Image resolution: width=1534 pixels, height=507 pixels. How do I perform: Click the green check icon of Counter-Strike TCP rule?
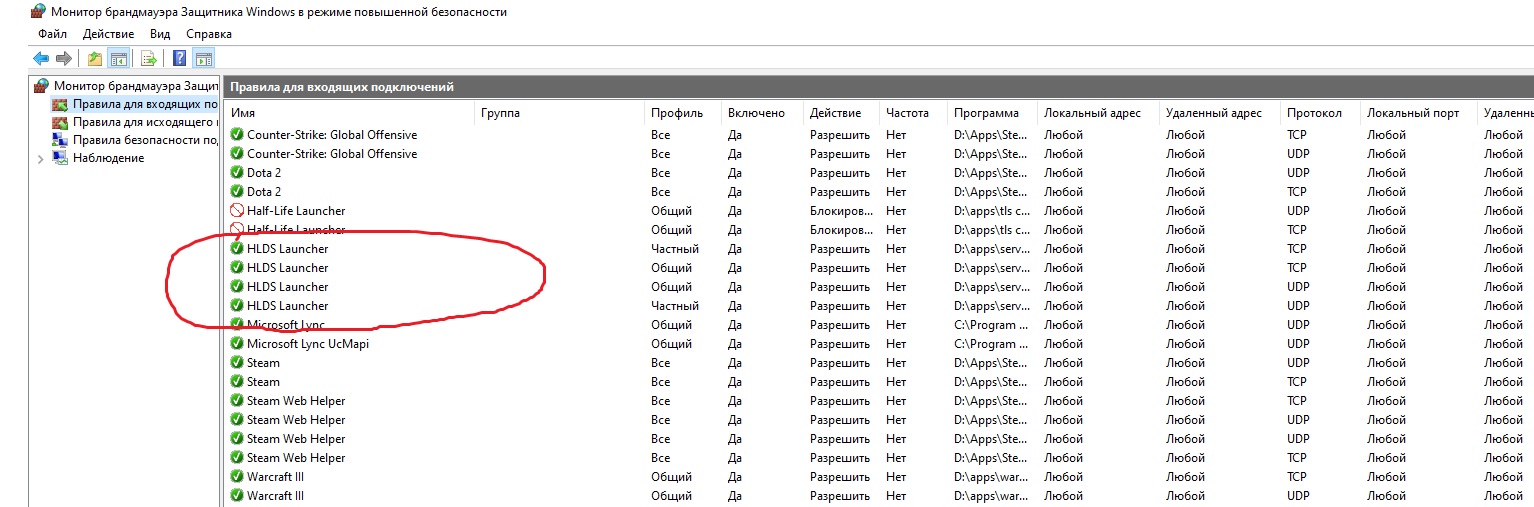click(x=237, y=135)
